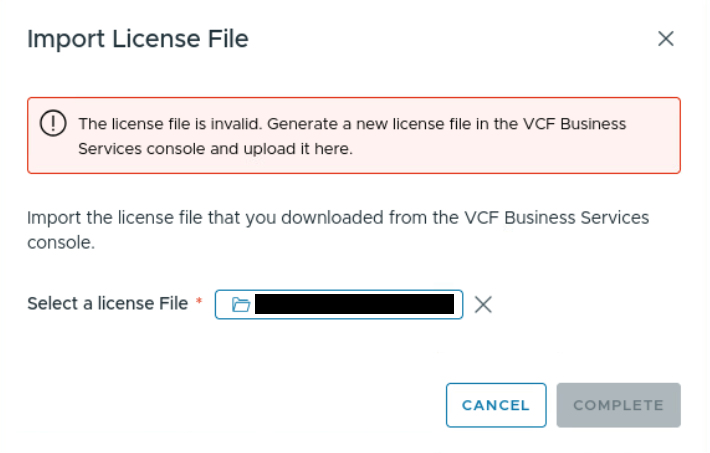710x453 pixels.
Task: Click the blacked-out license file name
Action: (x=355, y=304)
